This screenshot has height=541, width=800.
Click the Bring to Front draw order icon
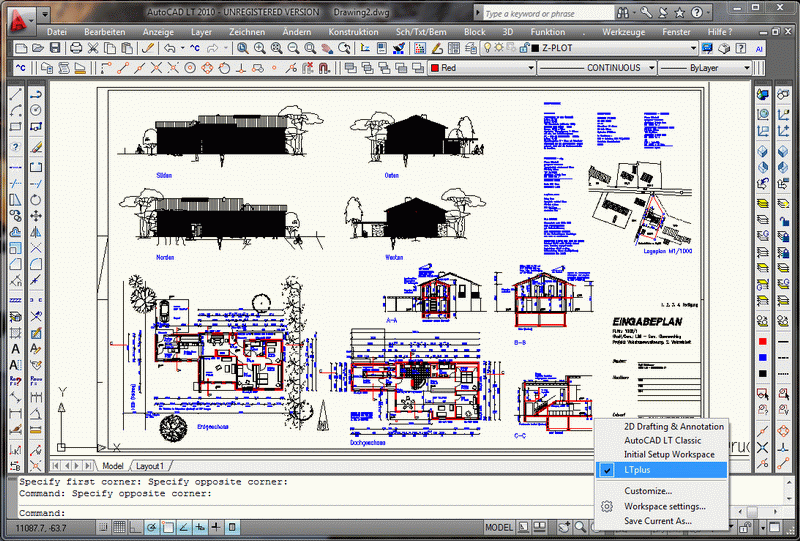(x=350, y=68)
